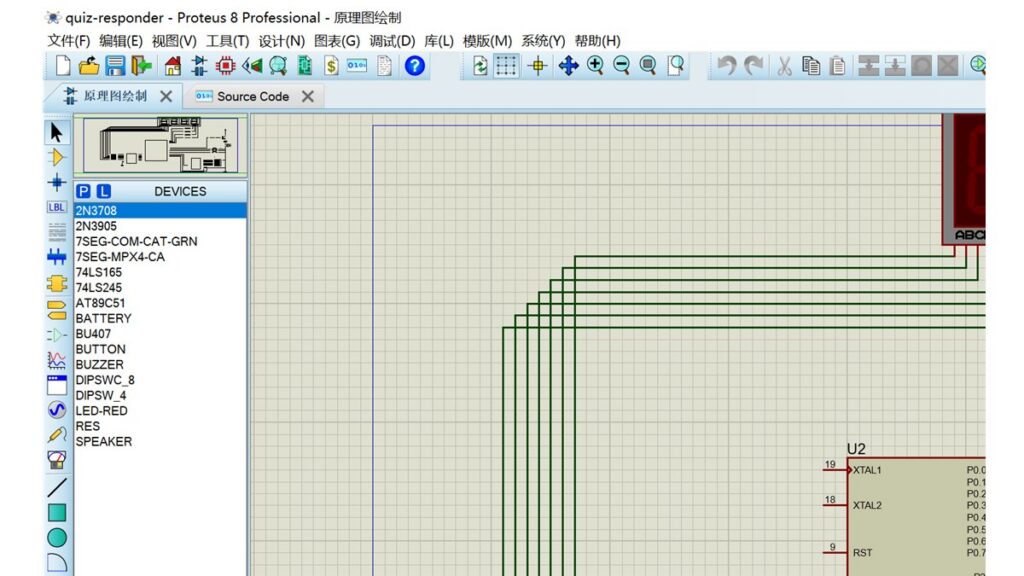Select the Device Pins Mode tool
This screenshot has height=576, width=1024.
point(57,335)
